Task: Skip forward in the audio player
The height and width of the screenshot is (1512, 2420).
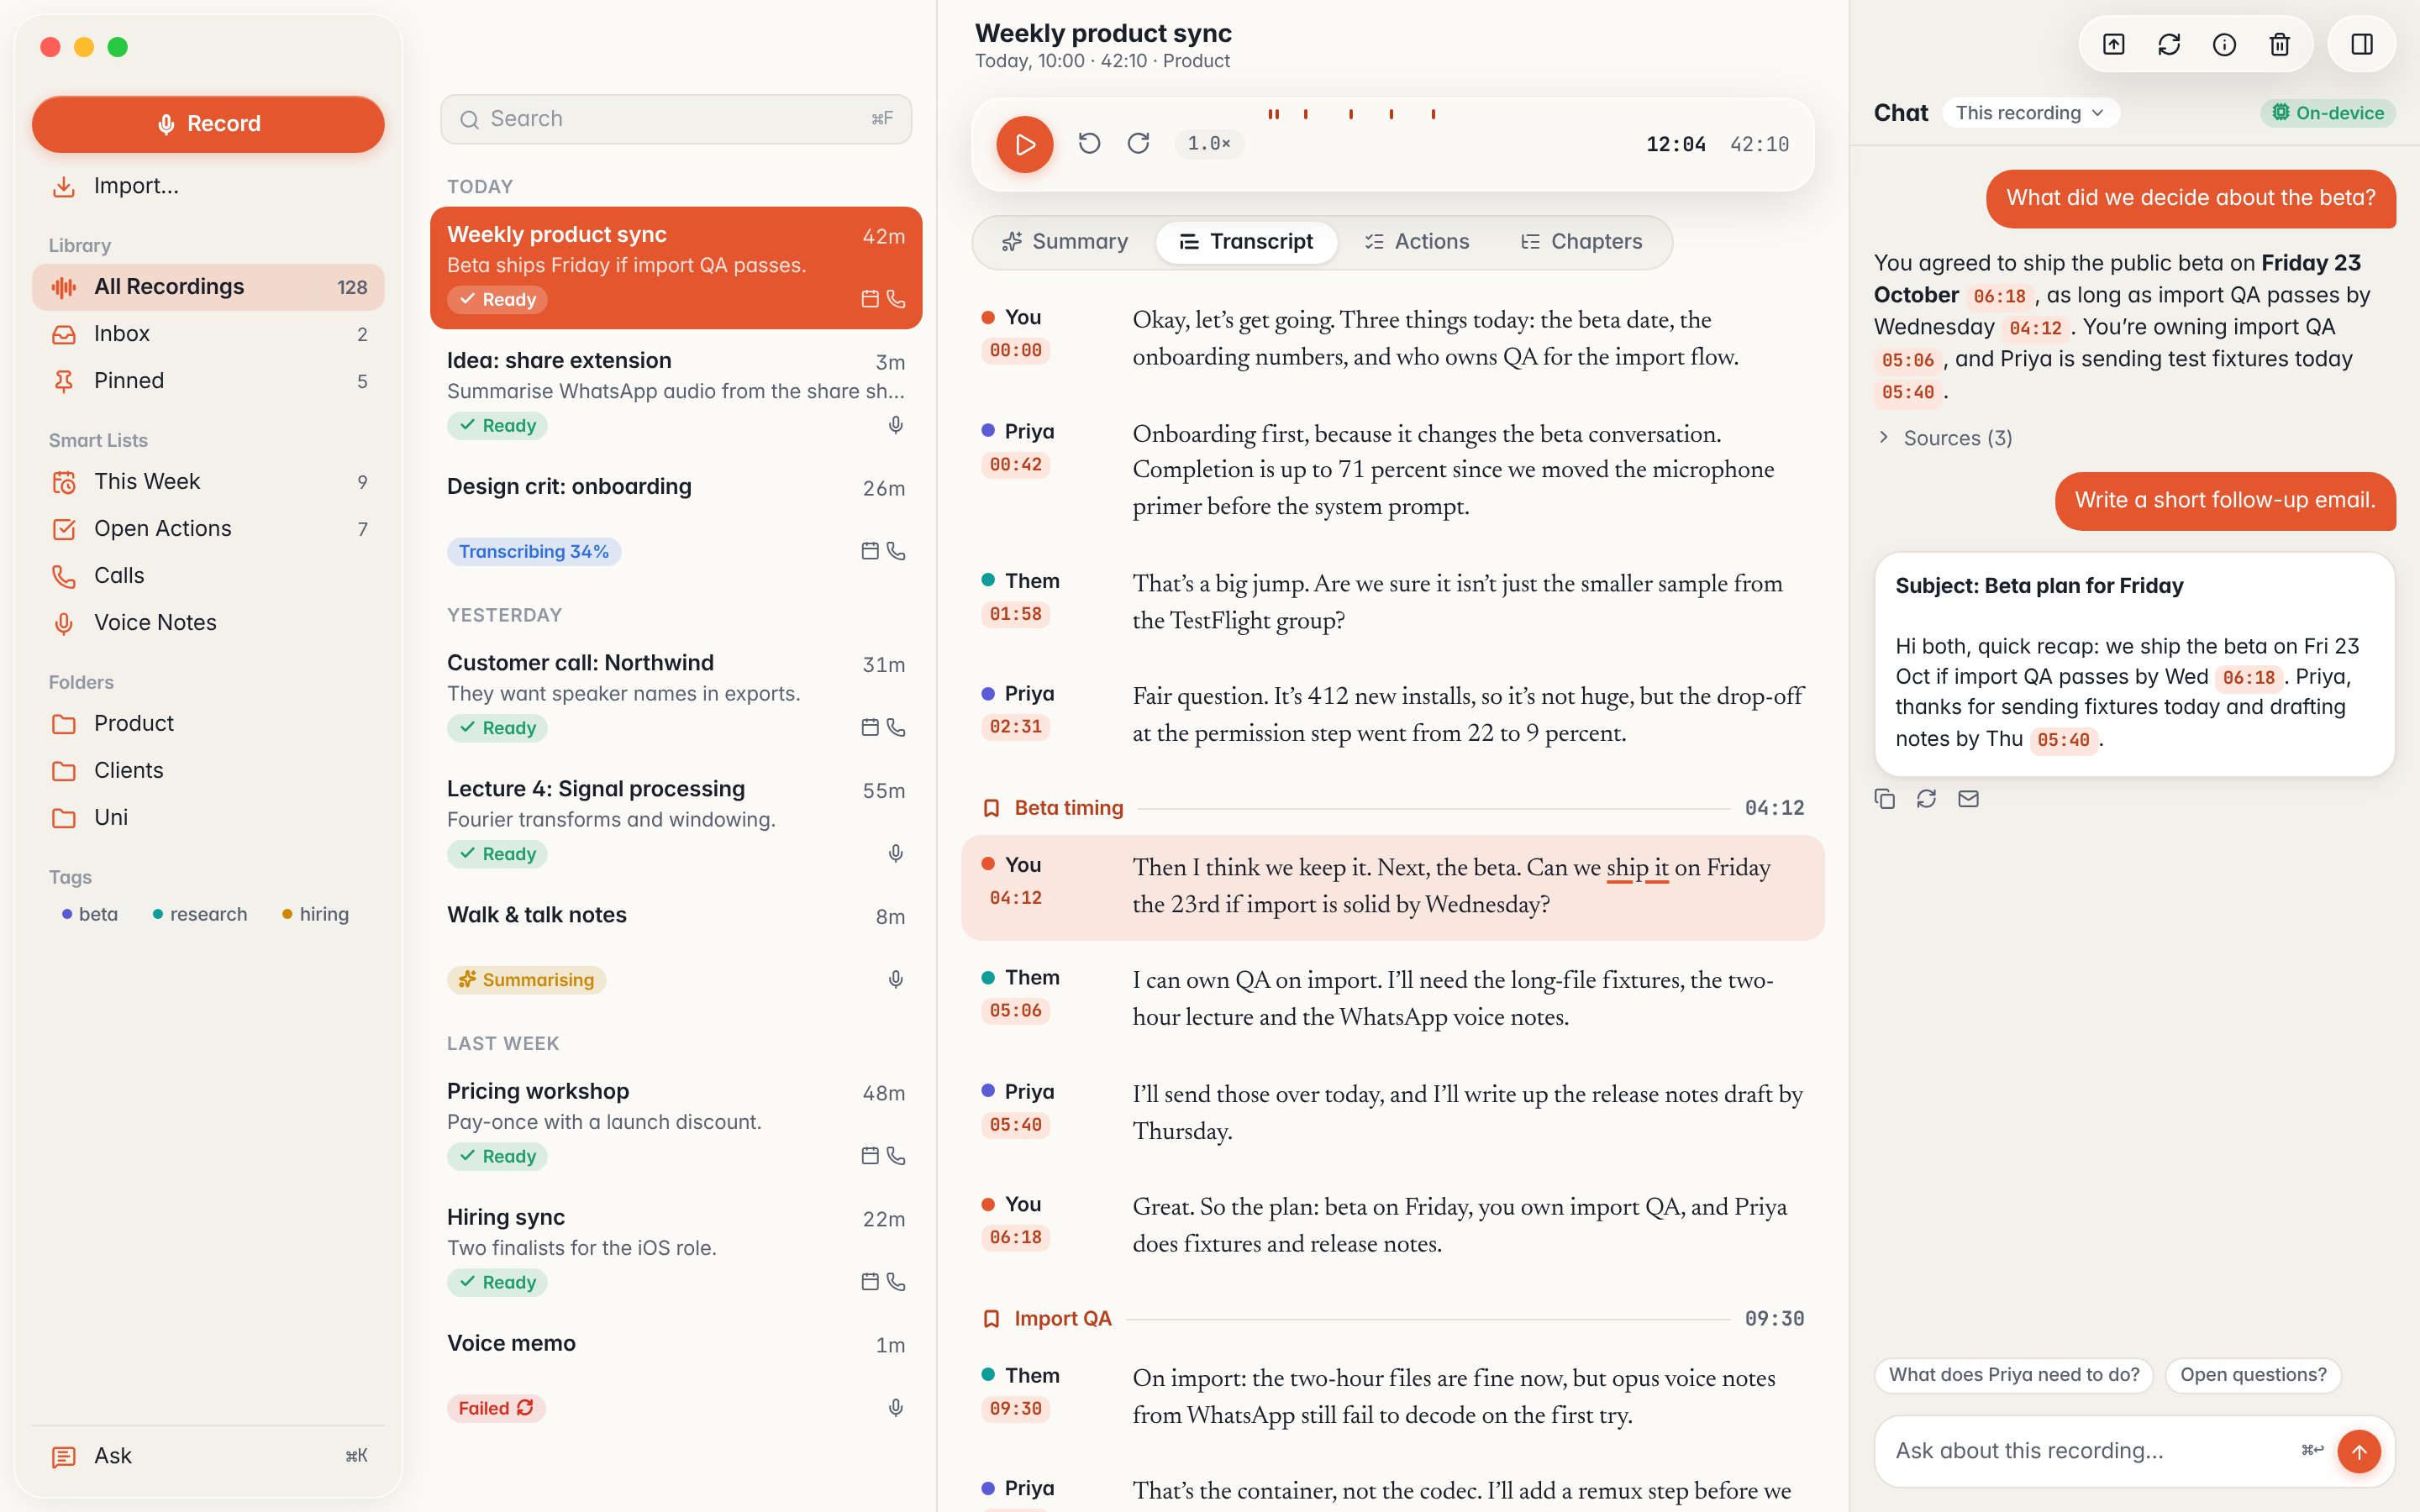Action: [x=1138, y=144]
